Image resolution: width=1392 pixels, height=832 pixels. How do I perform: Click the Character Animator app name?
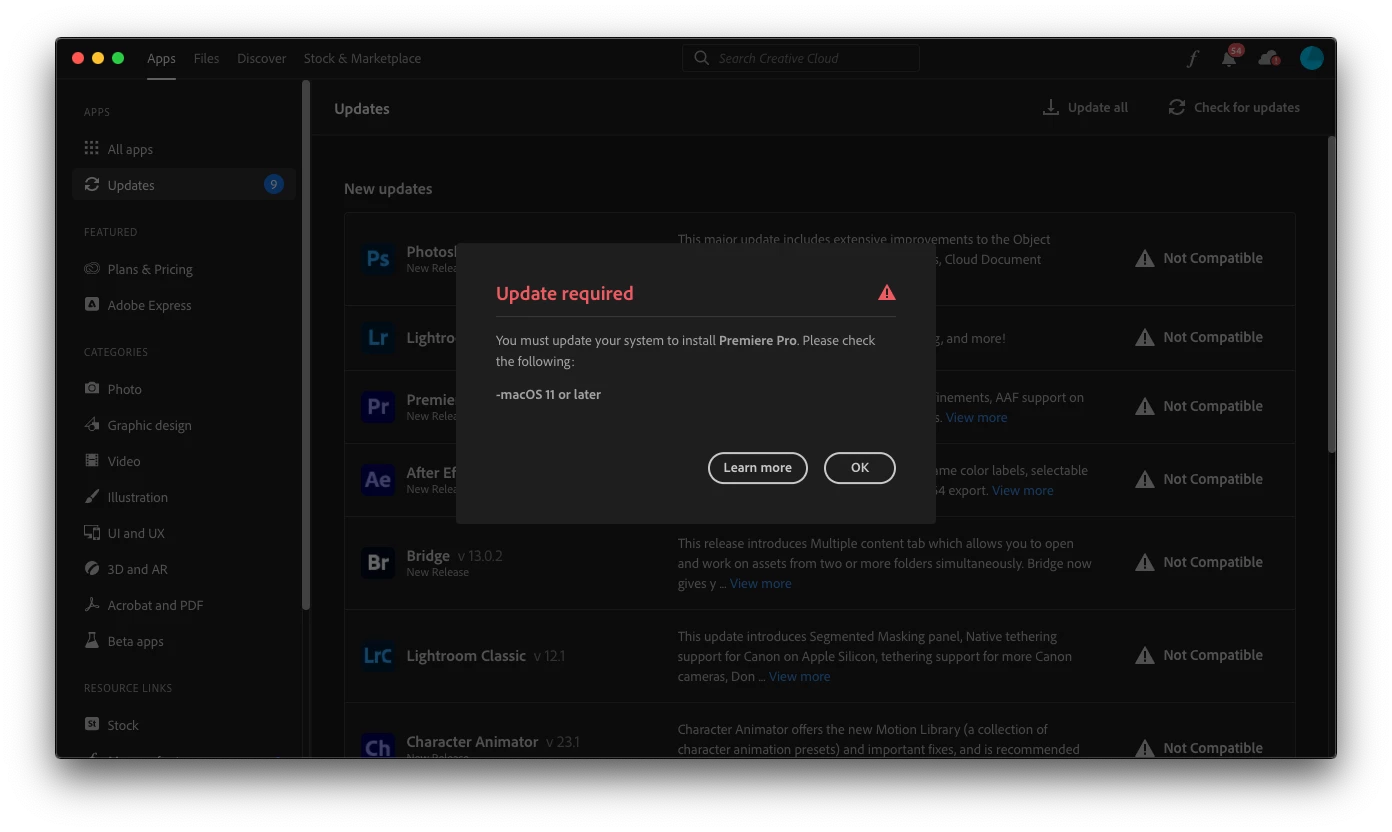click(472, 741)
